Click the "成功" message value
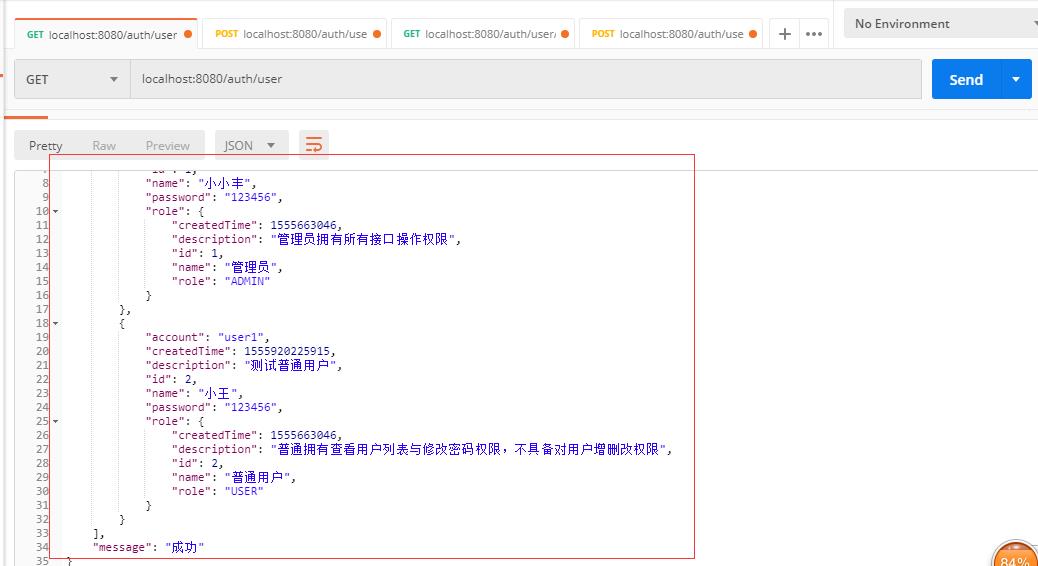This screenshot has width=1038, height=566. 184,547
